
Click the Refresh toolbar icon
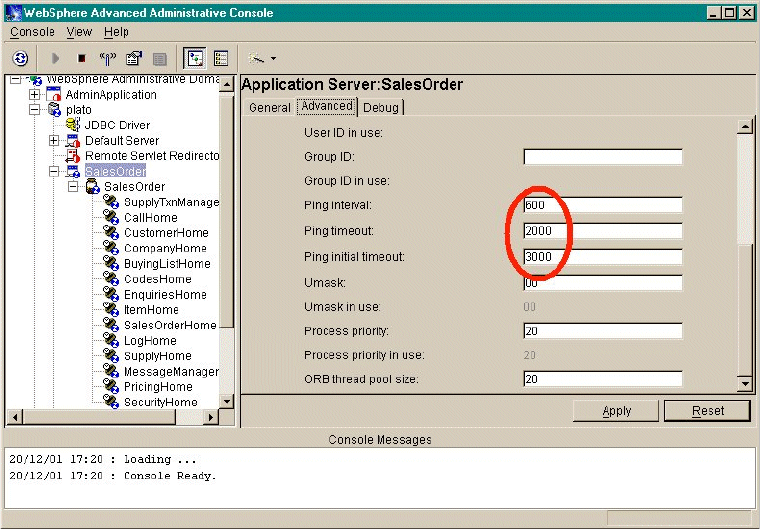coord(20,58)
